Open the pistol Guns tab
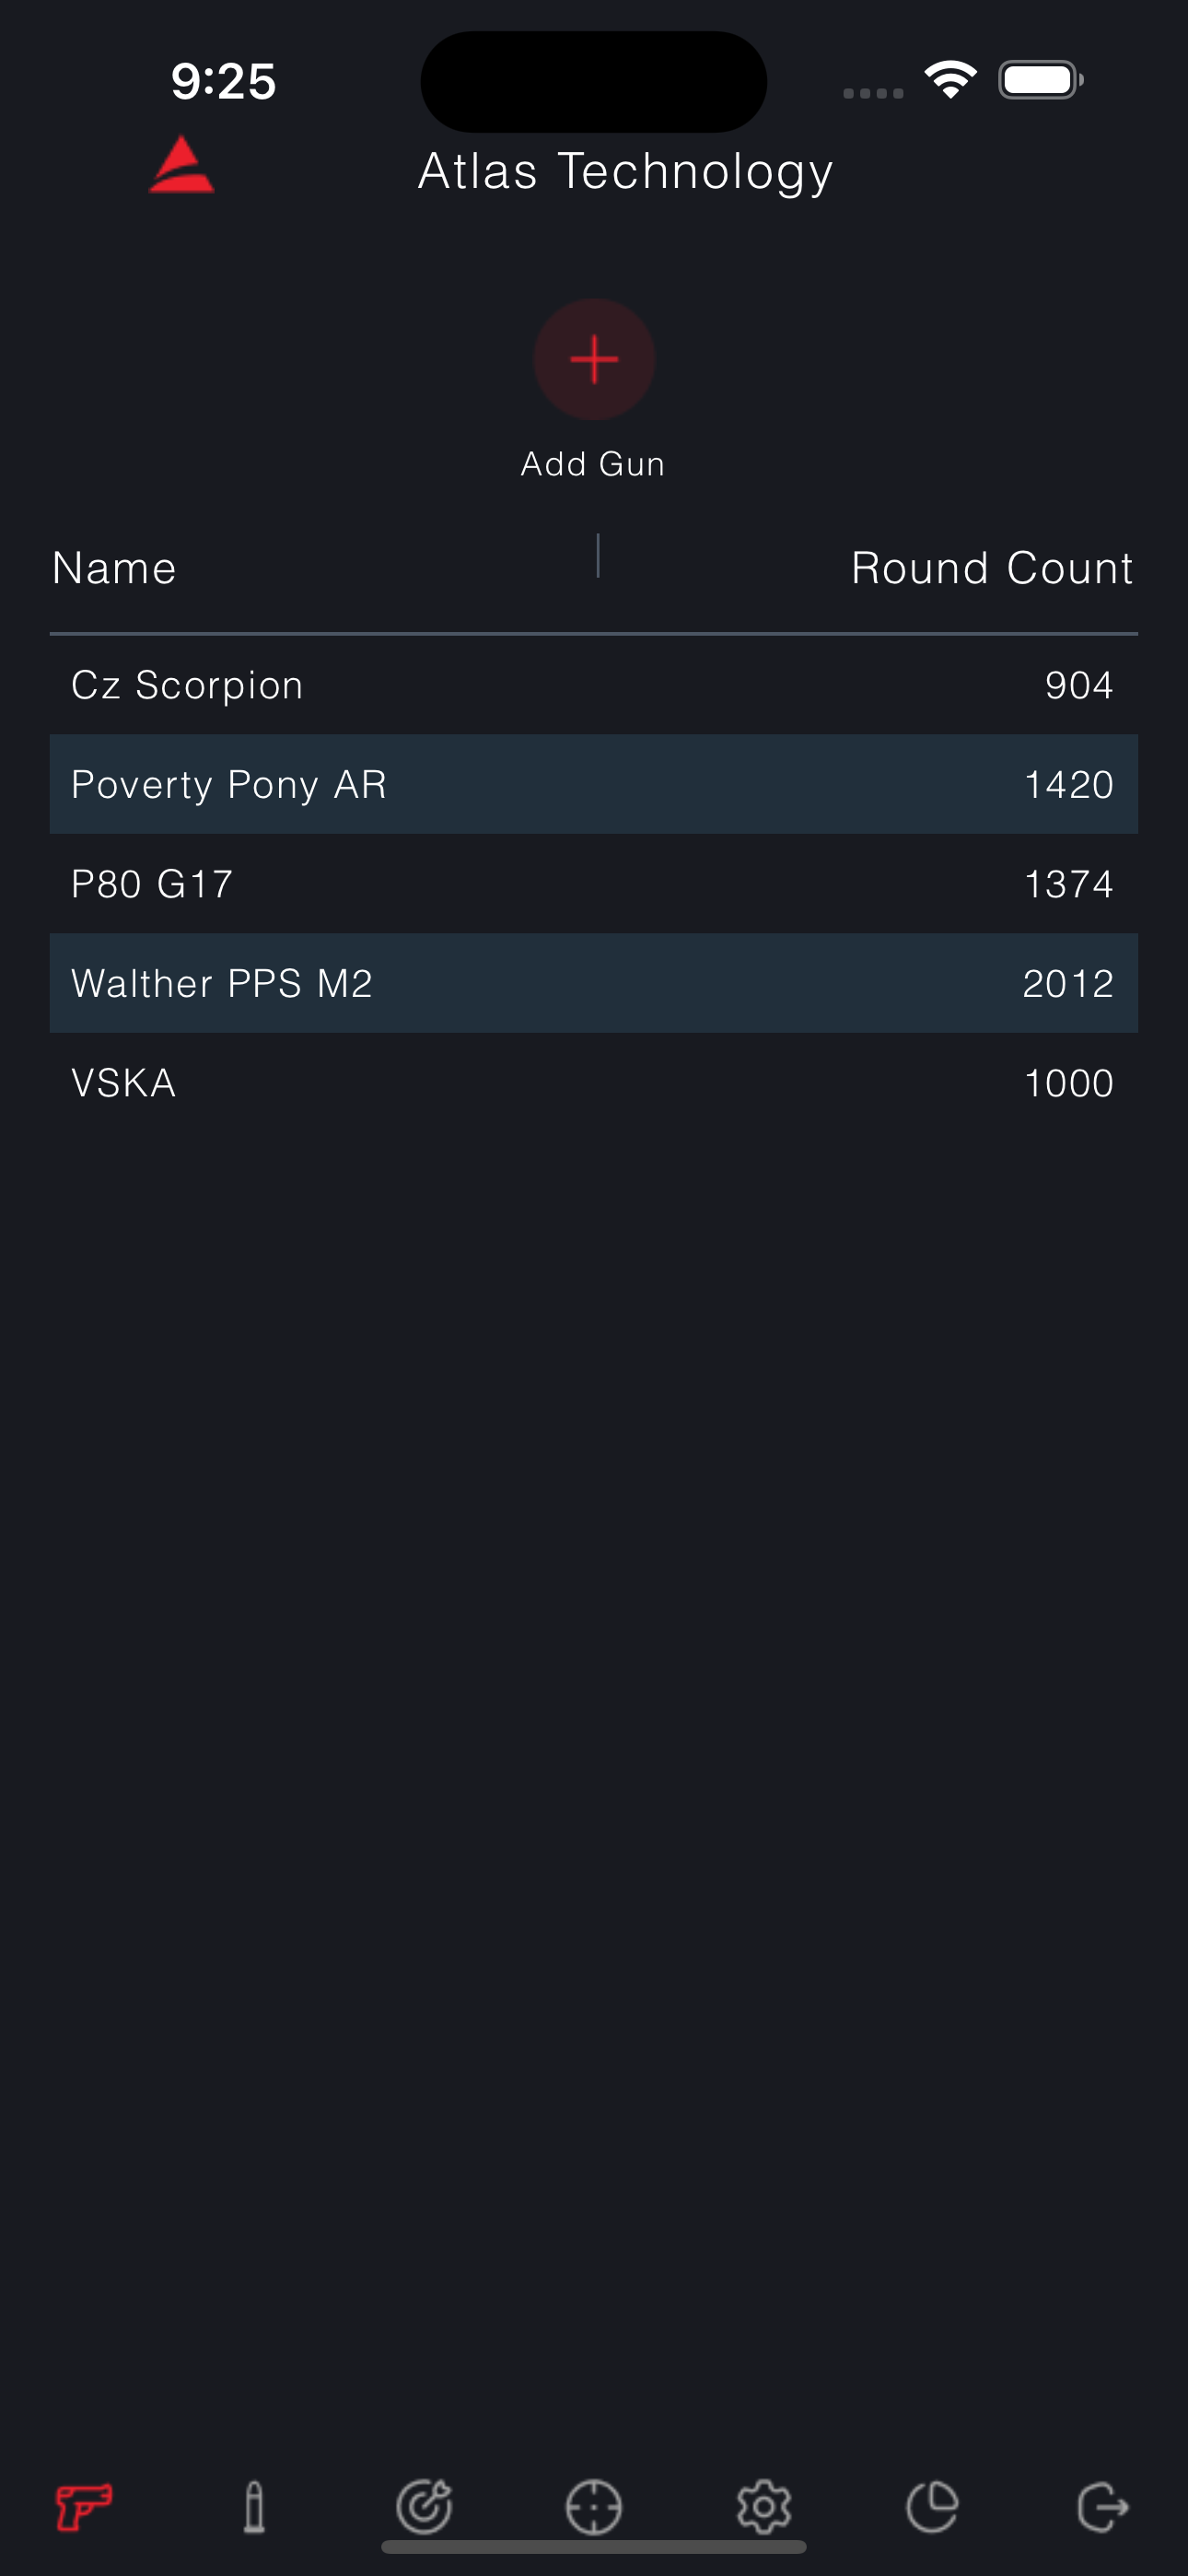Screen dimensions: 1188x2576 point(84,2507)
